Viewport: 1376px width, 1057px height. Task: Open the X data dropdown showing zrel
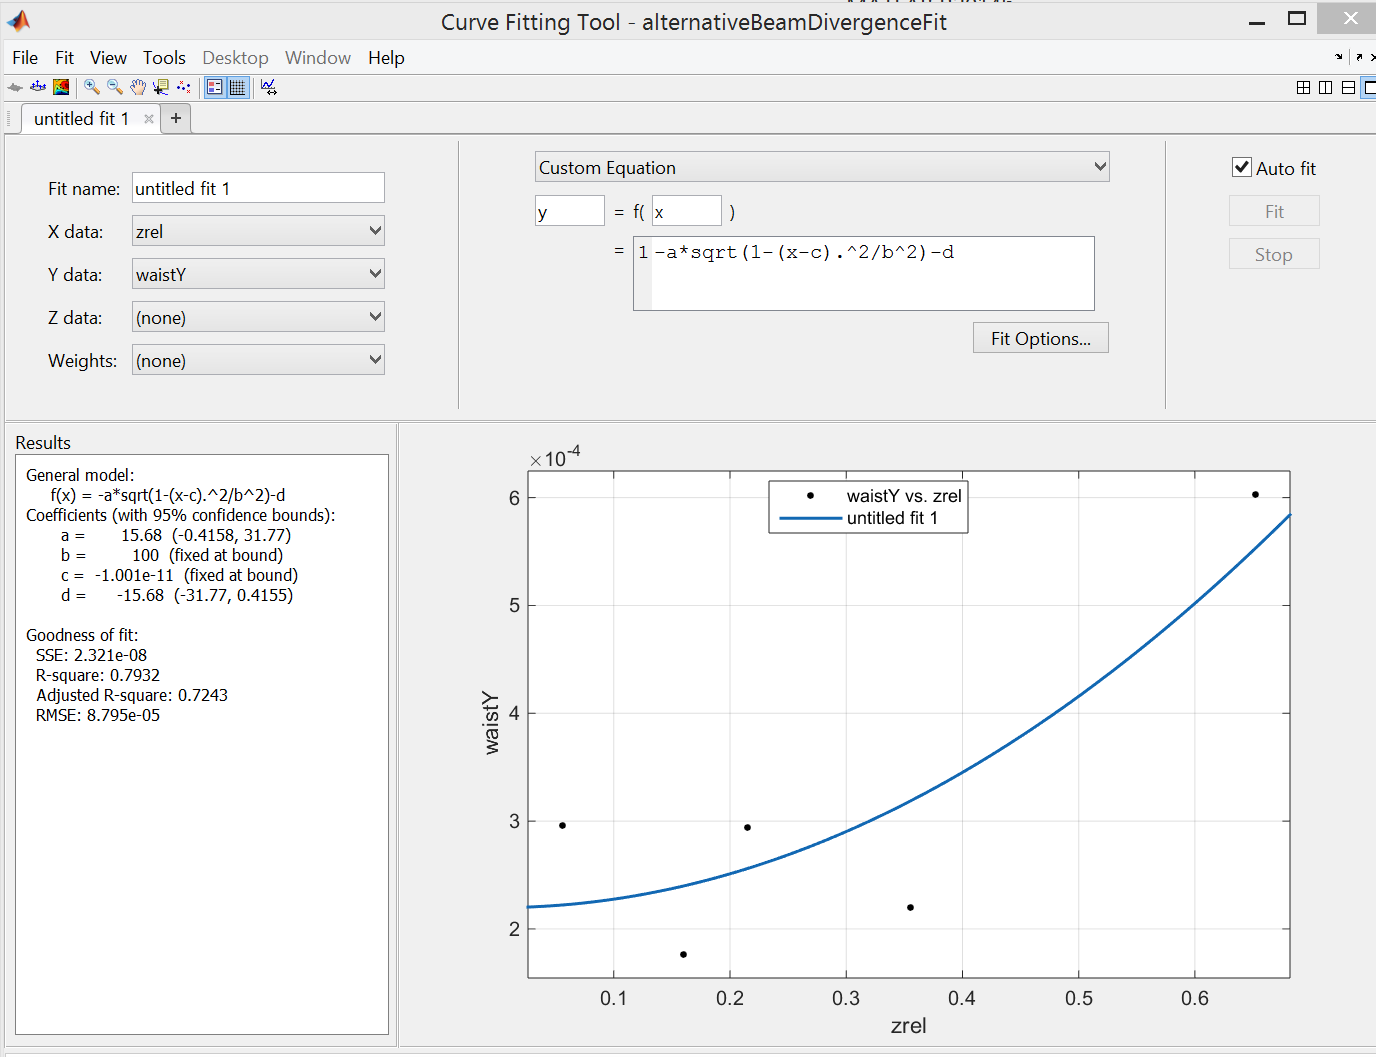pyautogui.click(x=258, y=231)
